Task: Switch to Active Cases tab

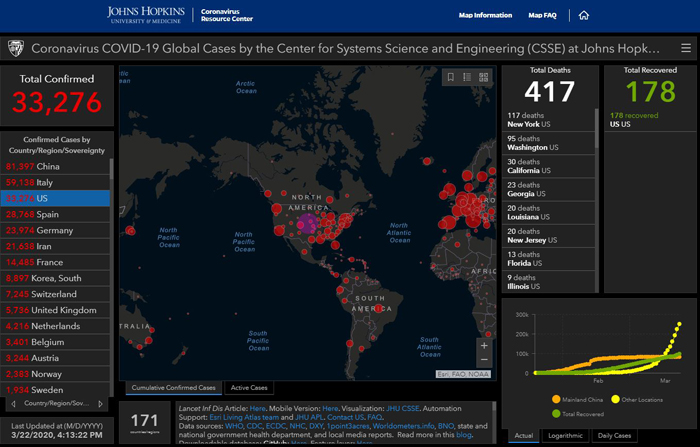Action: [x=249, y=388]
